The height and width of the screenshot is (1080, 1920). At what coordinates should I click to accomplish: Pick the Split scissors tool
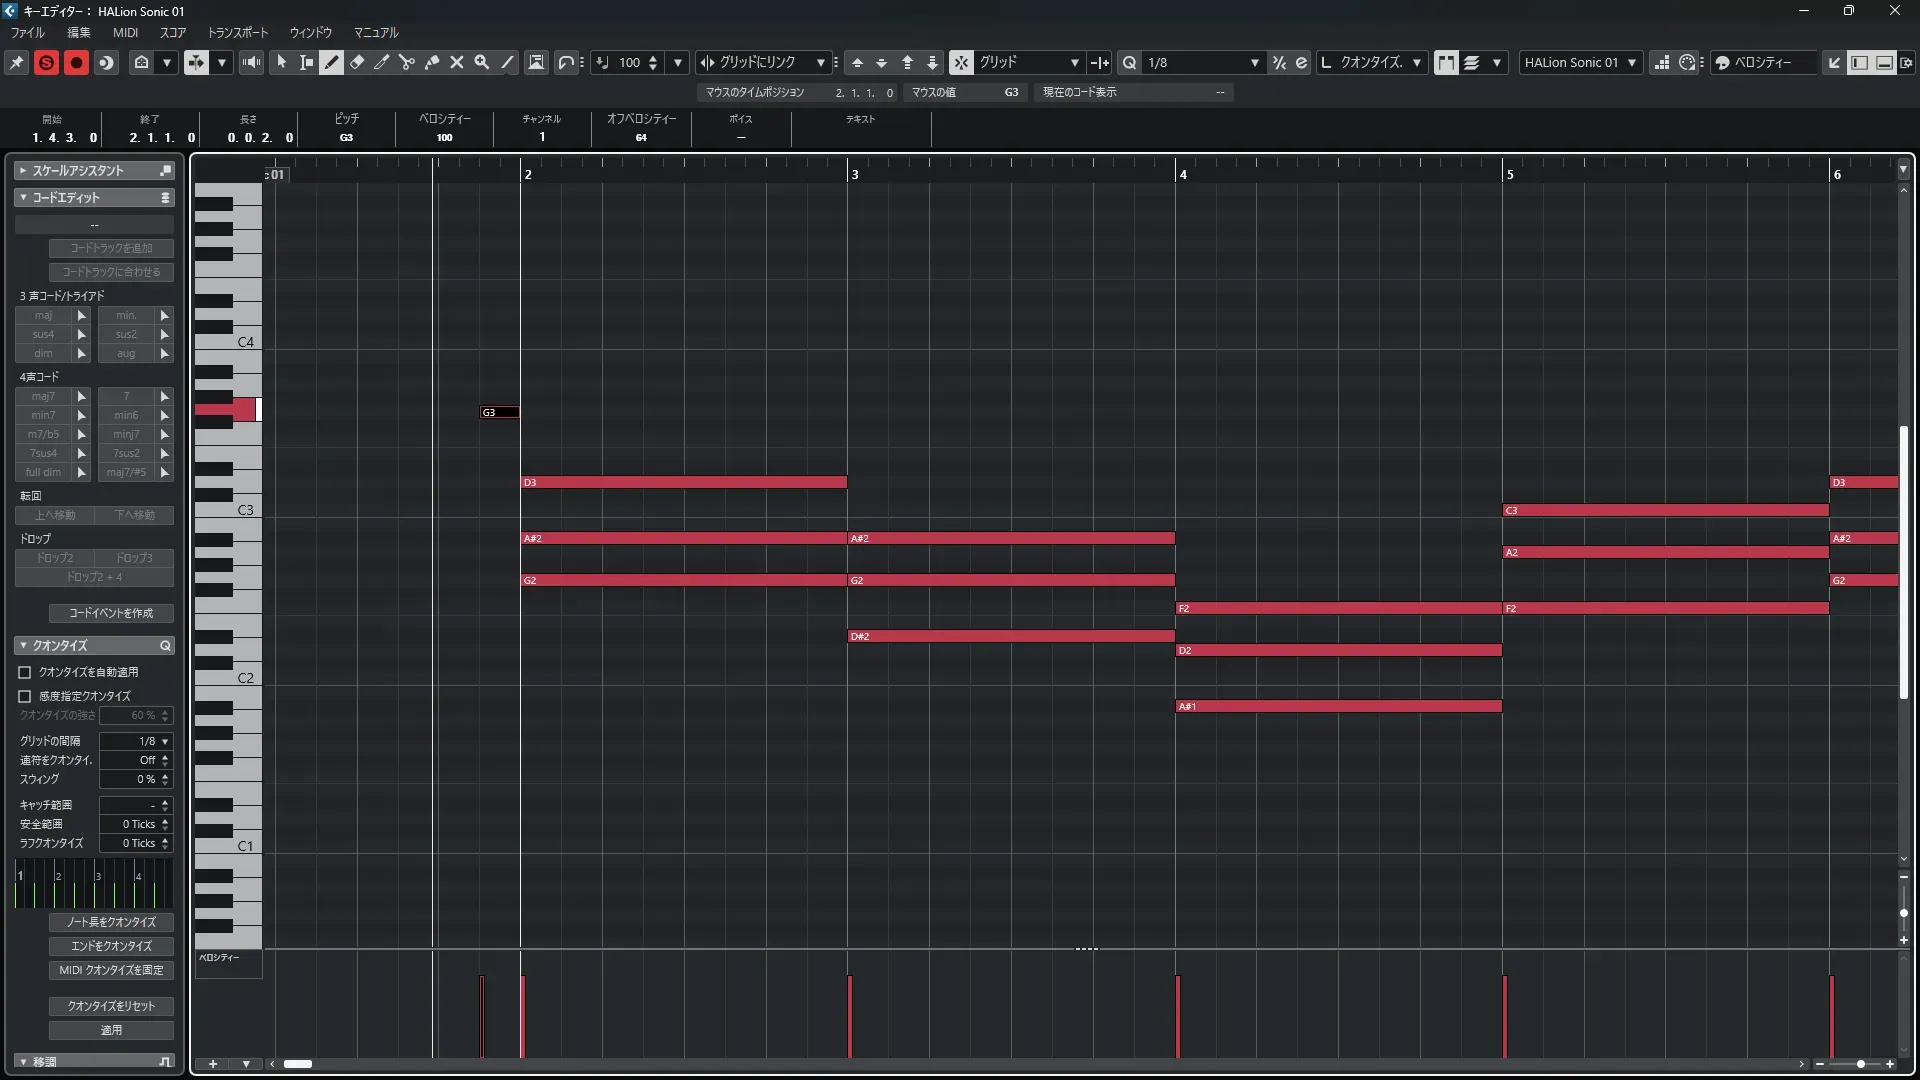[x=407, y=62]
